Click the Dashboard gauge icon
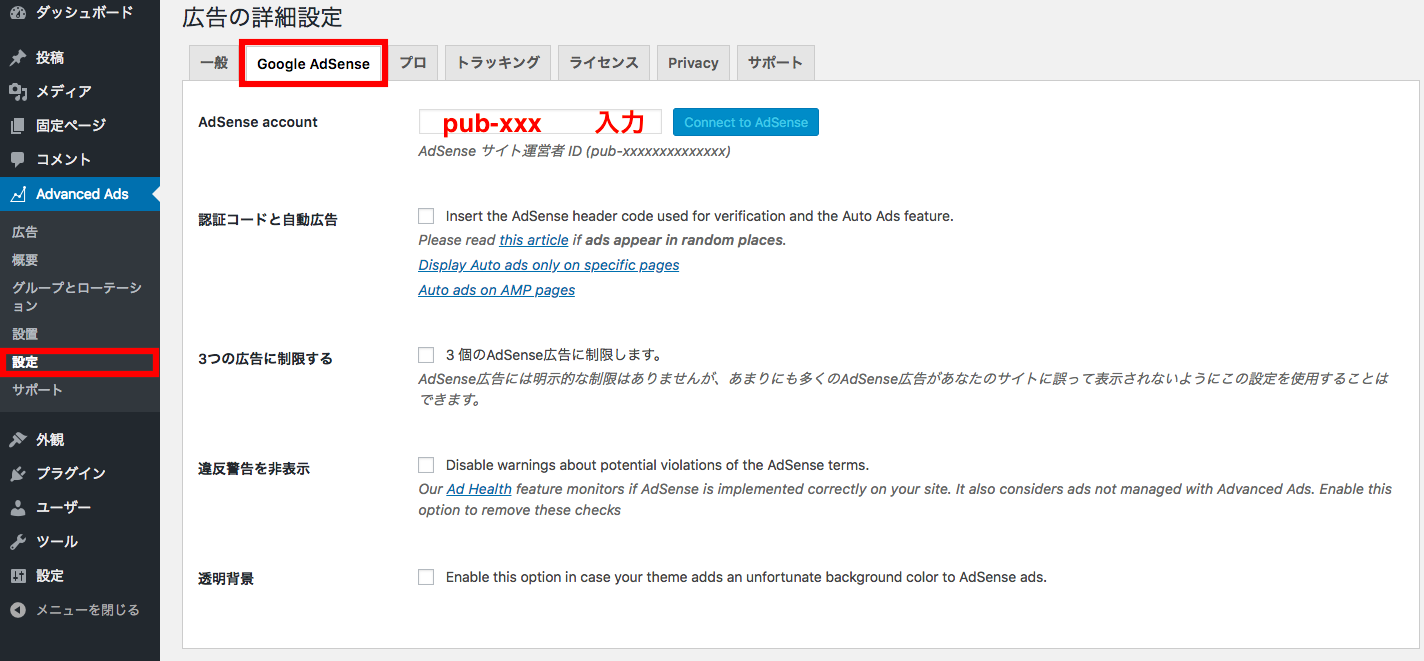Viewport: 1424px width, 661px height. (x=18, y=13)
